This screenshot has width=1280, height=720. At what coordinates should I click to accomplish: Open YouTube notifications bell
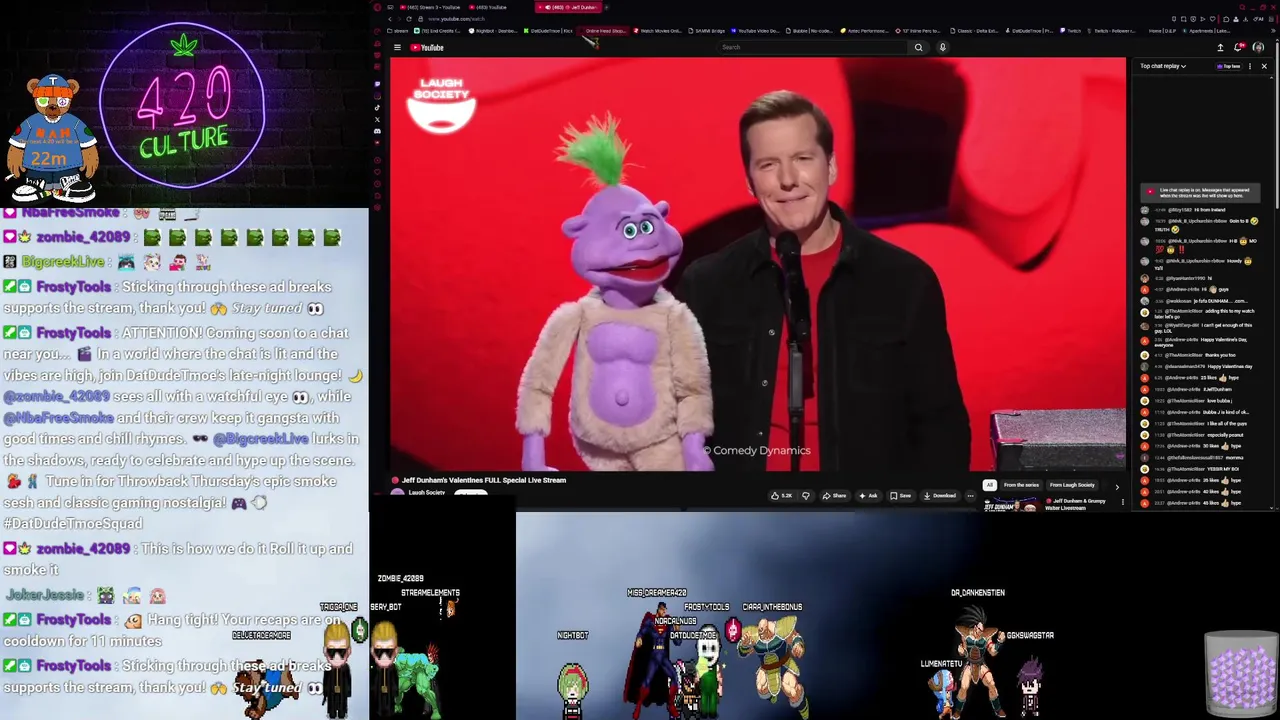click(1240, 47)
